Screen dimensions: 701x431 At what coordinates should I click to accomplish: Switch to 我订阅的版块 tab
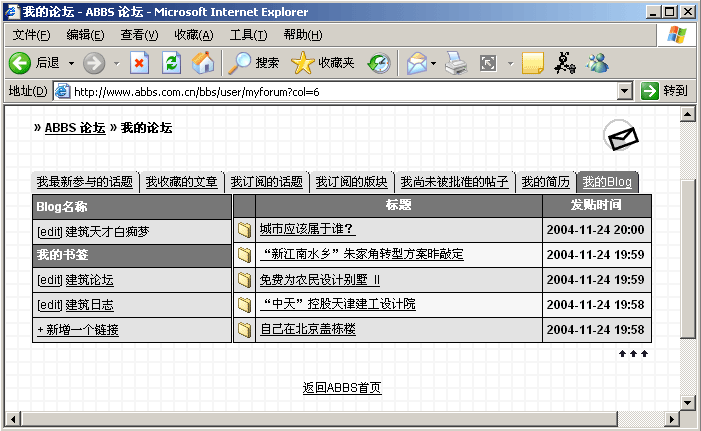pyautogui.click(x=351, y=182)
